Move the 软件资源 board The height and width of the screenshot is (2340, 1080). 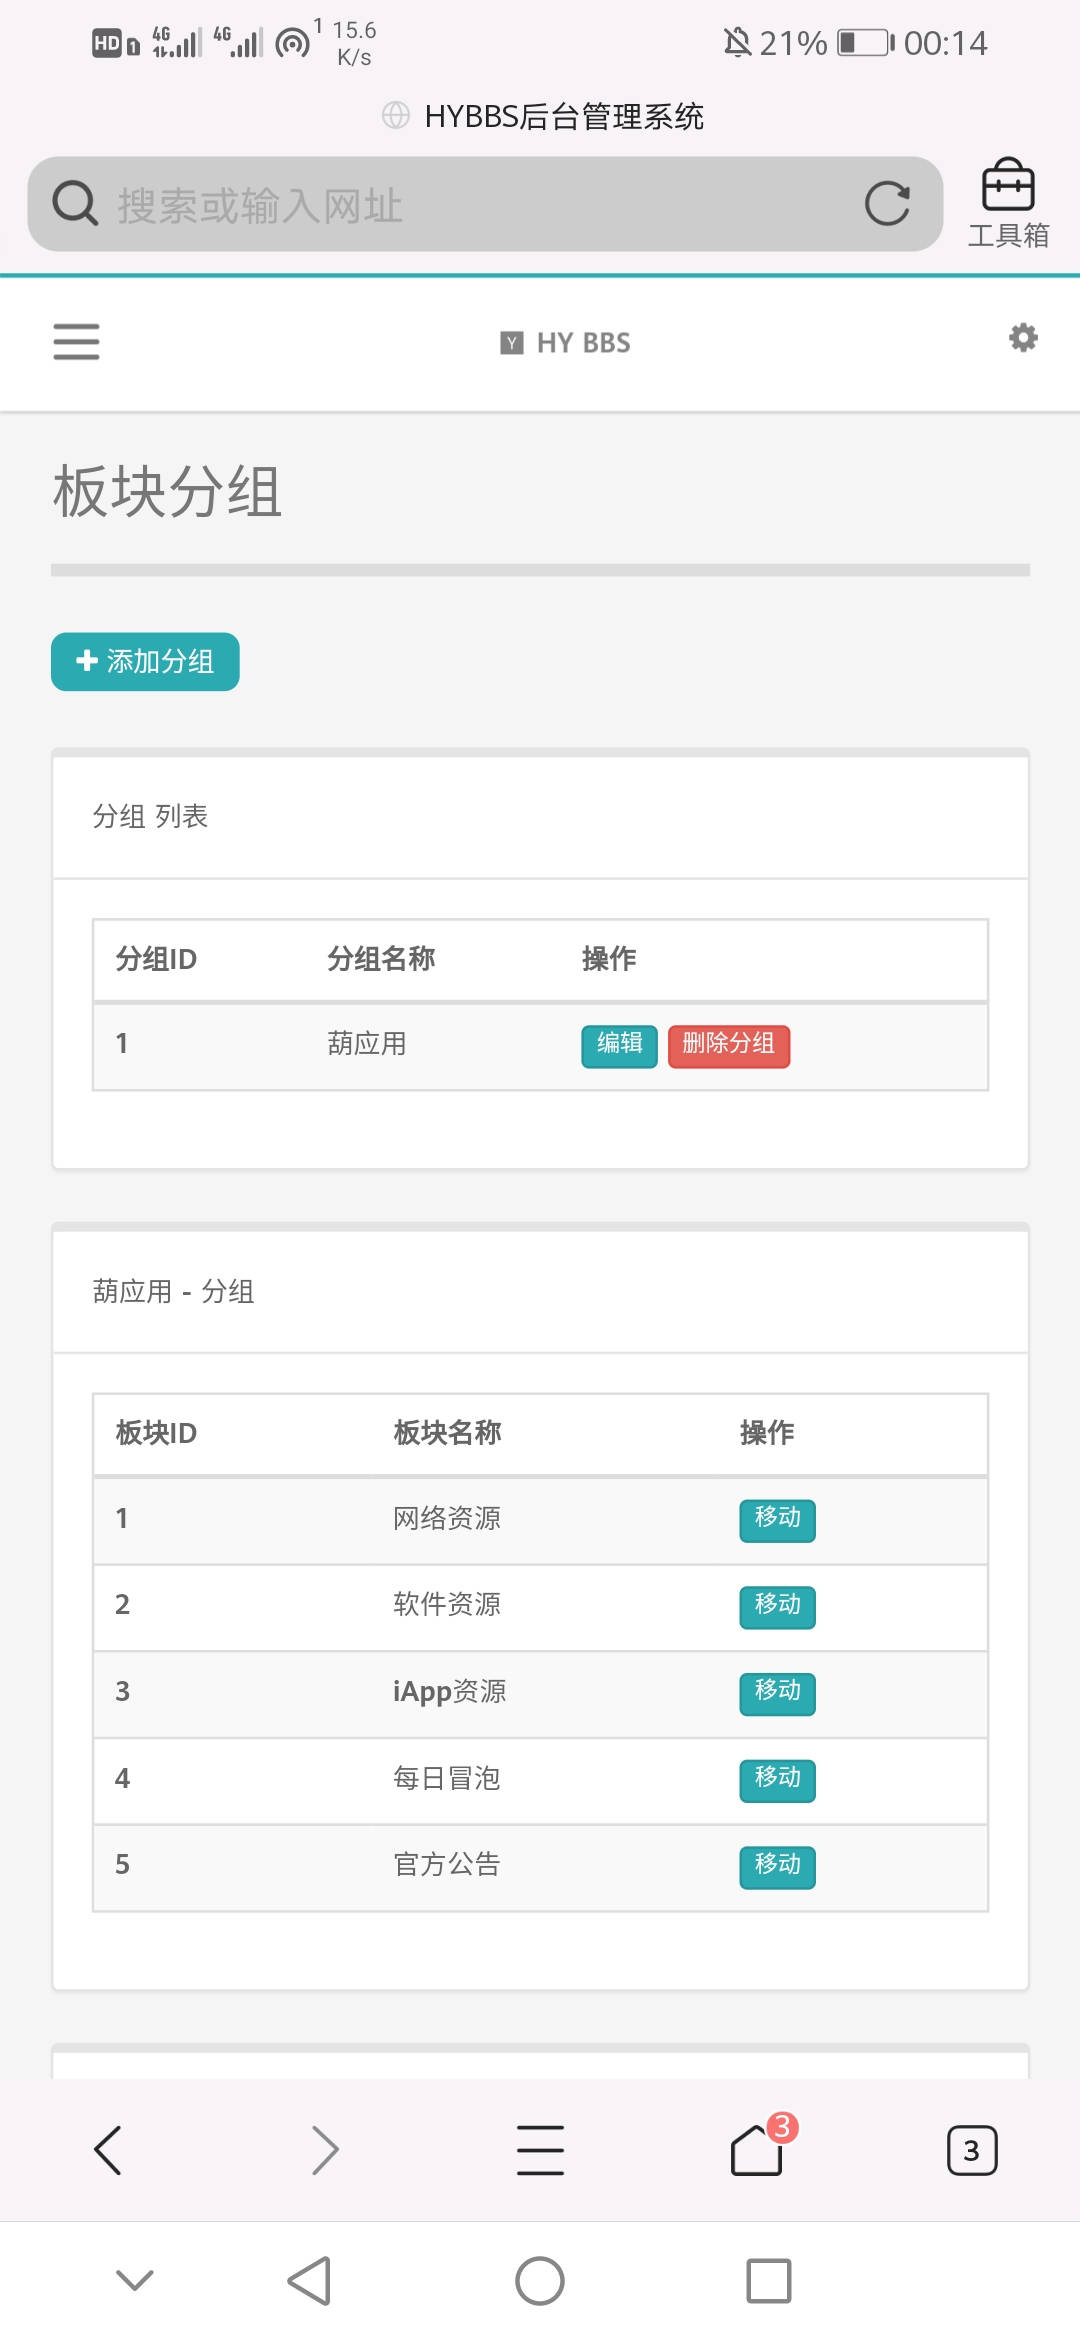click(777, 1606)
